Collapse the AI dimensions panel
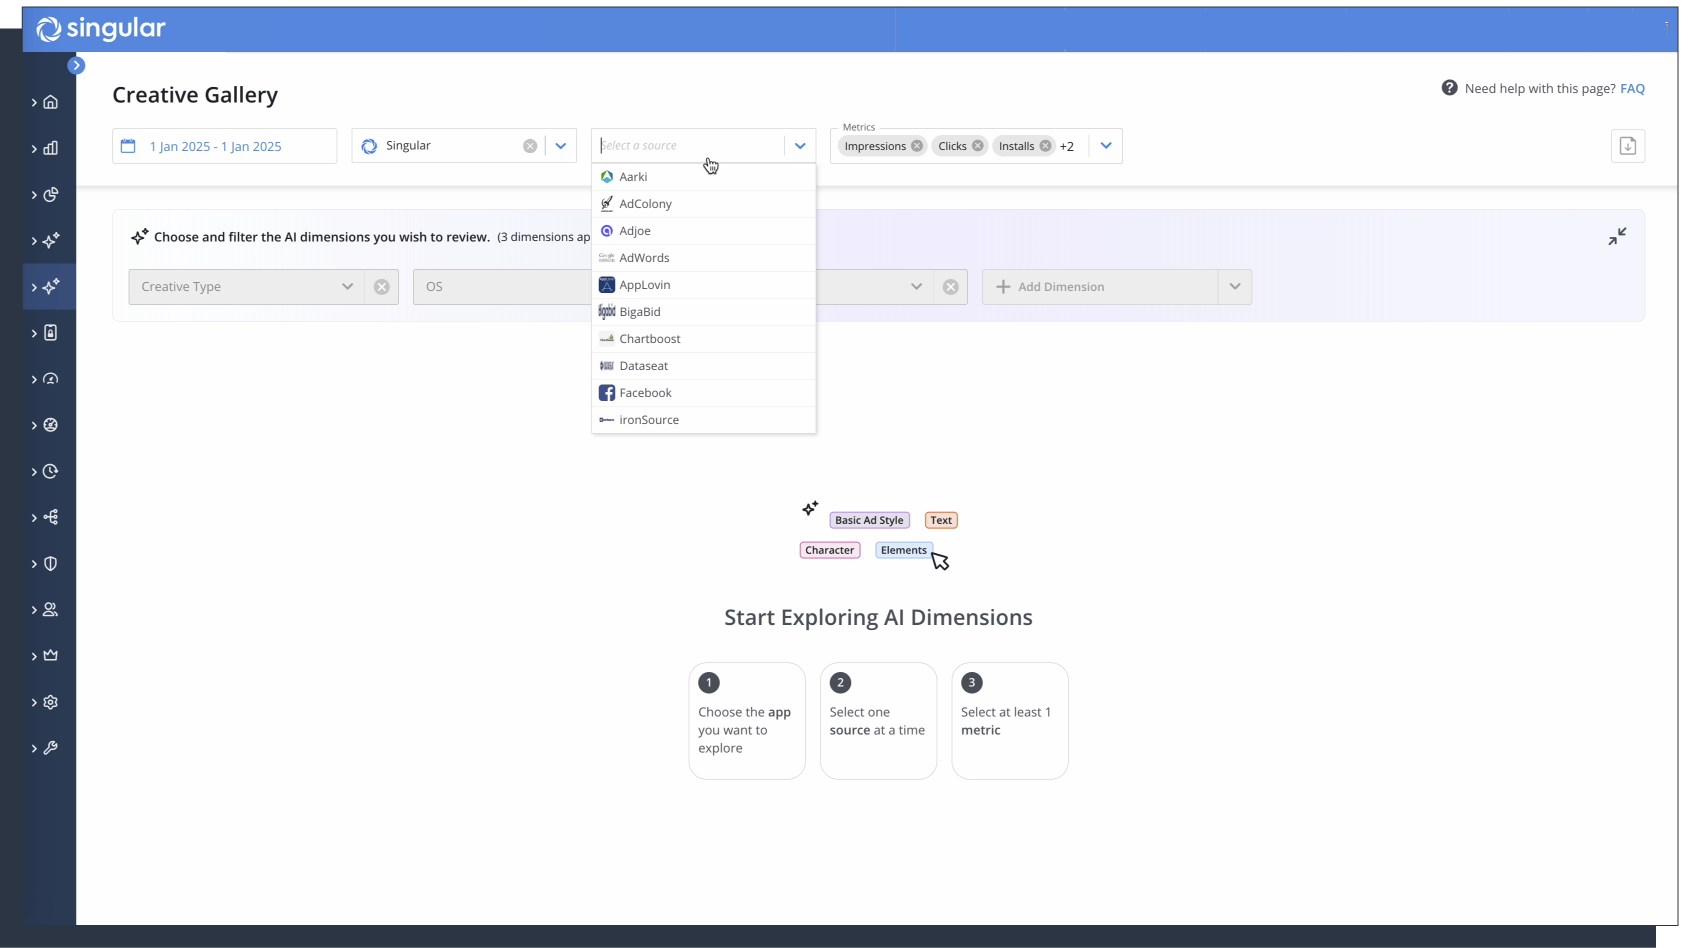 coord(1617,236)
